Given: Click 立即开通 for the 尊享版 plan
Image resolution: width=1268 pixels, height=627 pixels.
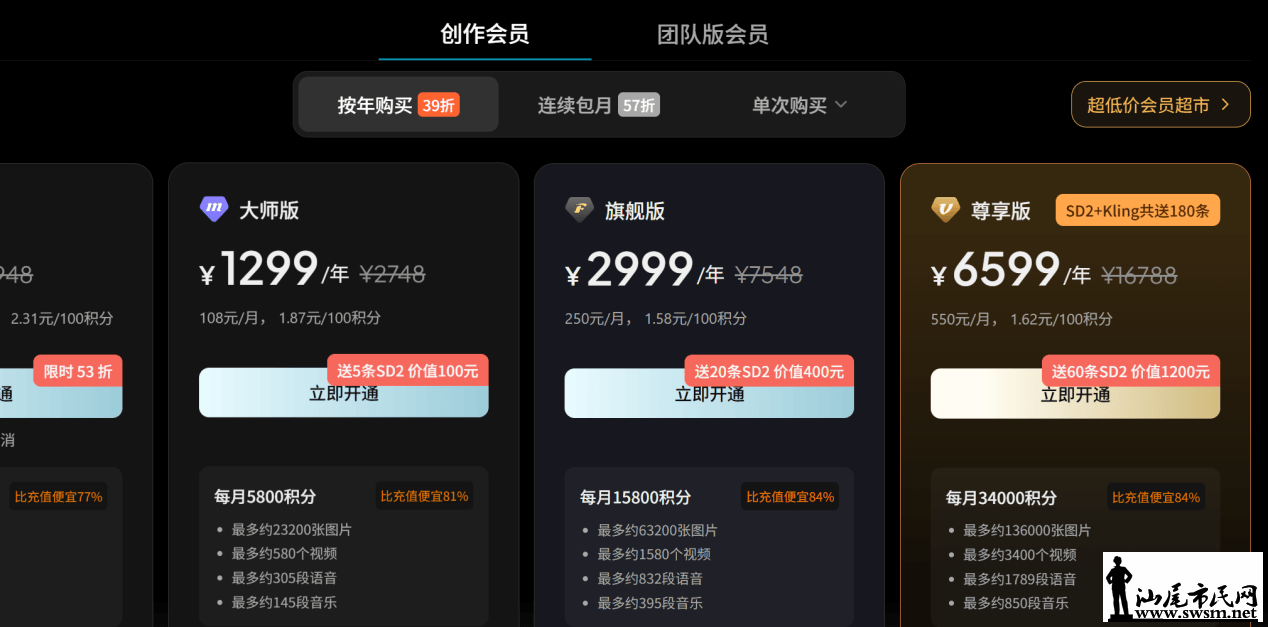Looking at the screenshot, I should click(x=1076, y=394).
